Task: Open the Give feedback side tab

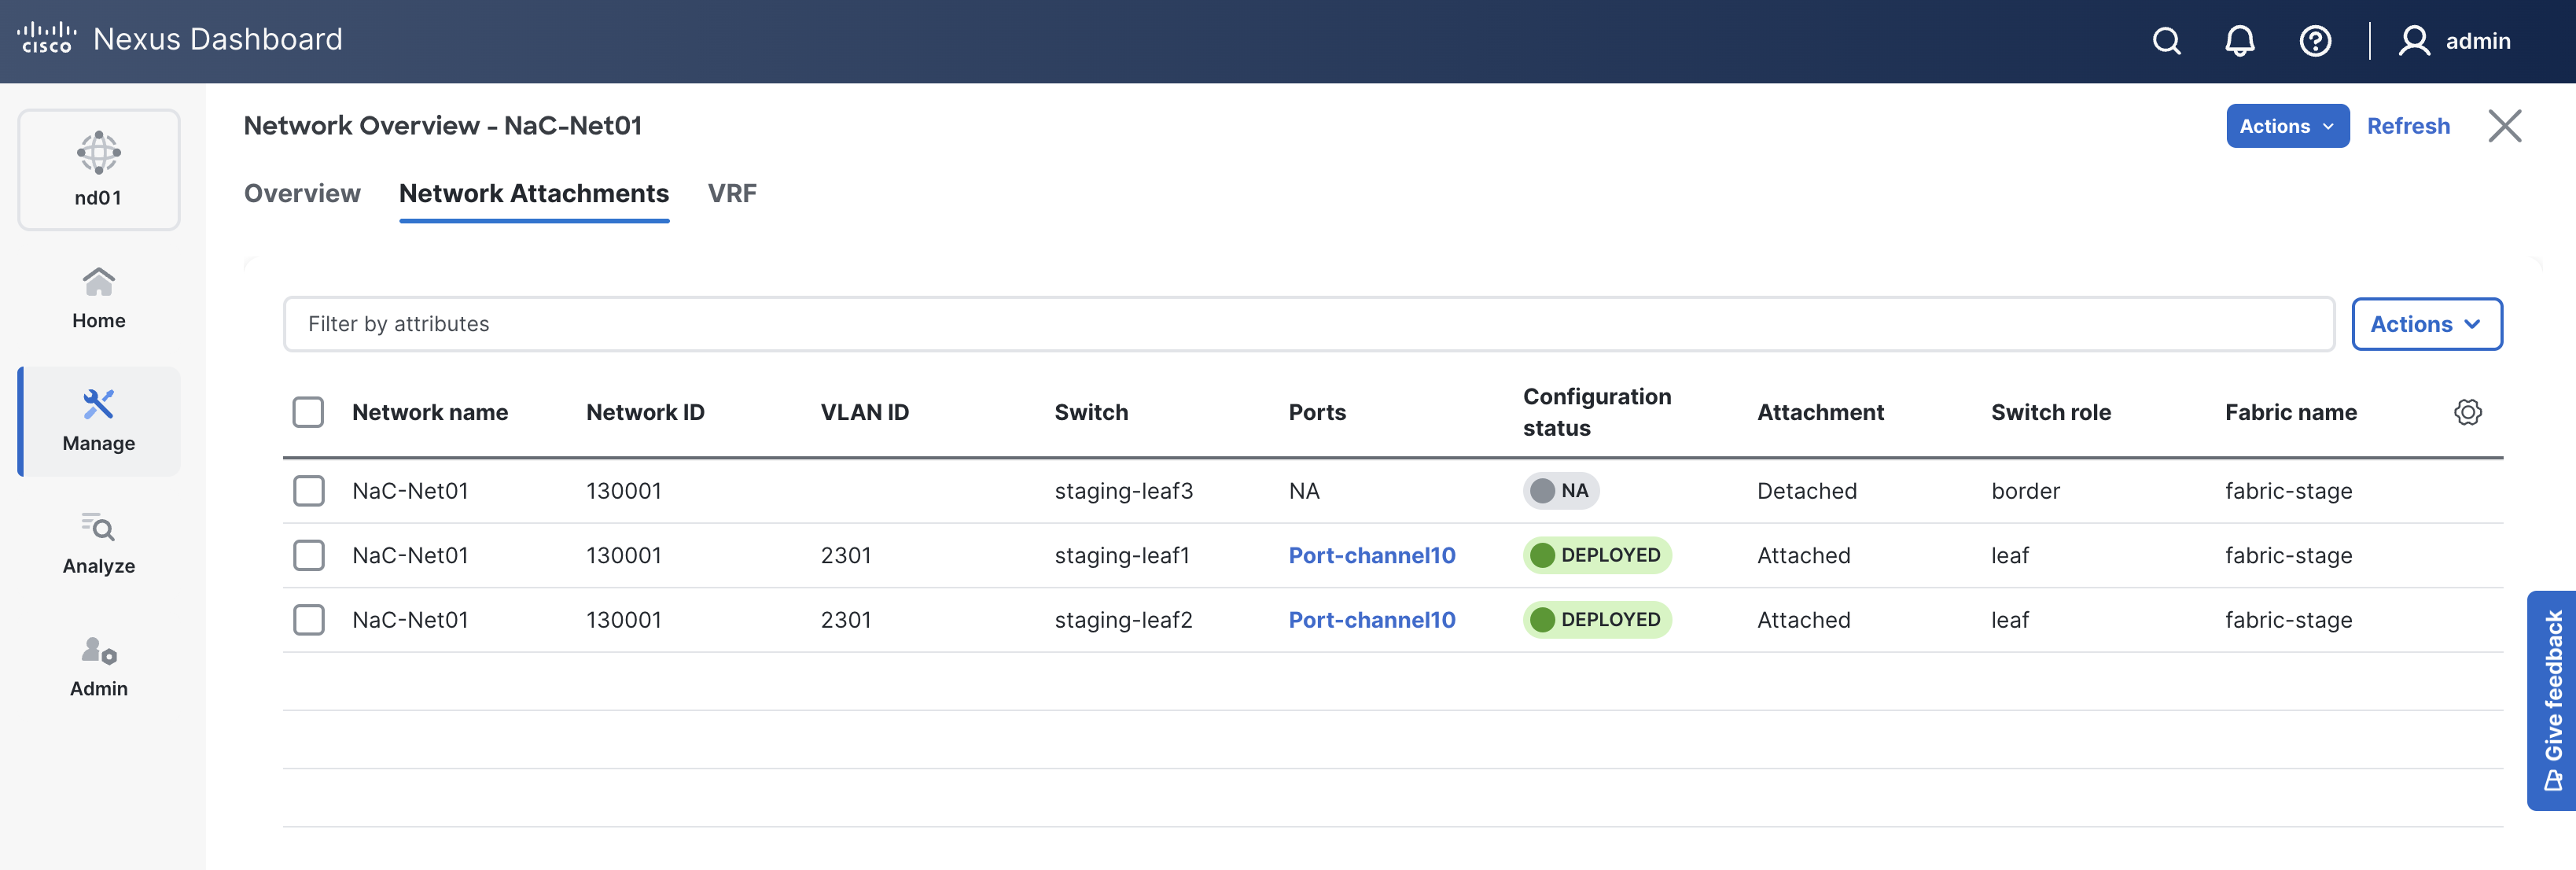Action: point(2553,699)
